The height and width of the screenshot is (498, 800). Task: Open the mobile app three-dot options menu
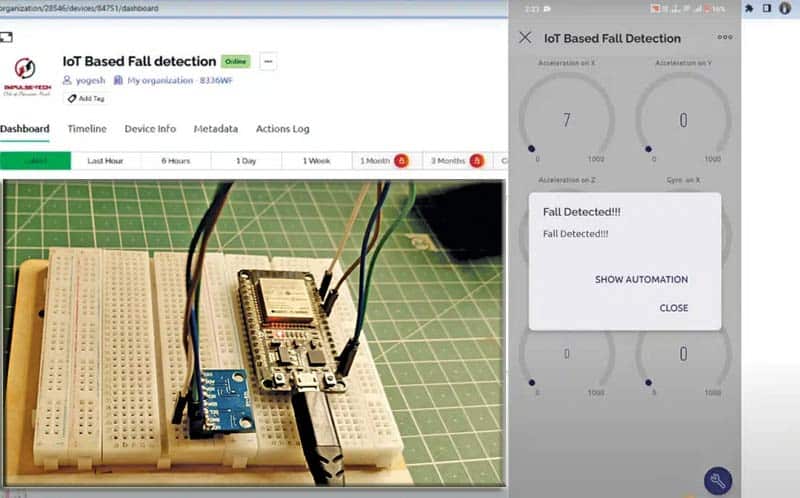(x=725, y=38)
